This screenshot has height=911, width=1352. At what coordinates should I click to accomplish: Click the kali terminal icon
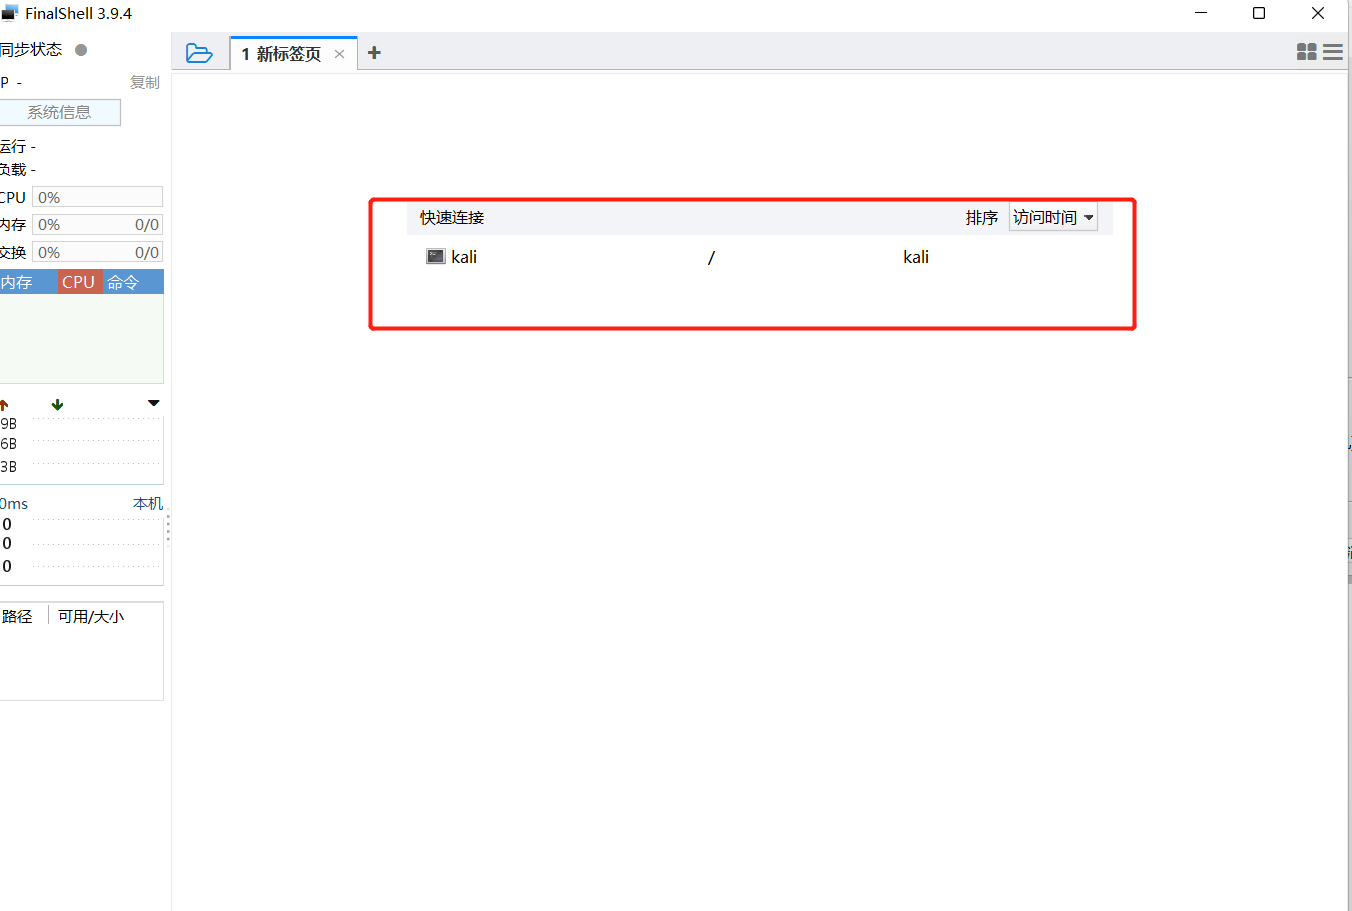click(436, 257)
